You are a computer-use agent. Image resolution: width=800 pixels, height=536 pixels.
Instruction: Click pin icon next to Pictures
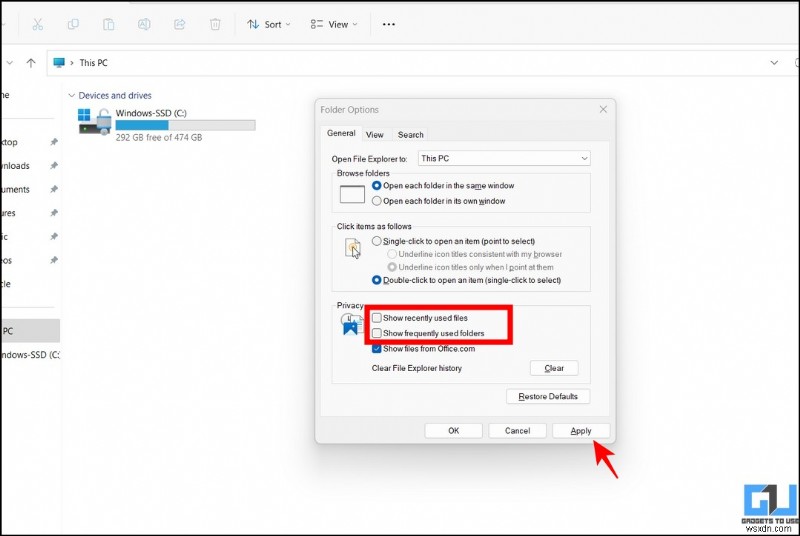tap(54, 213)
